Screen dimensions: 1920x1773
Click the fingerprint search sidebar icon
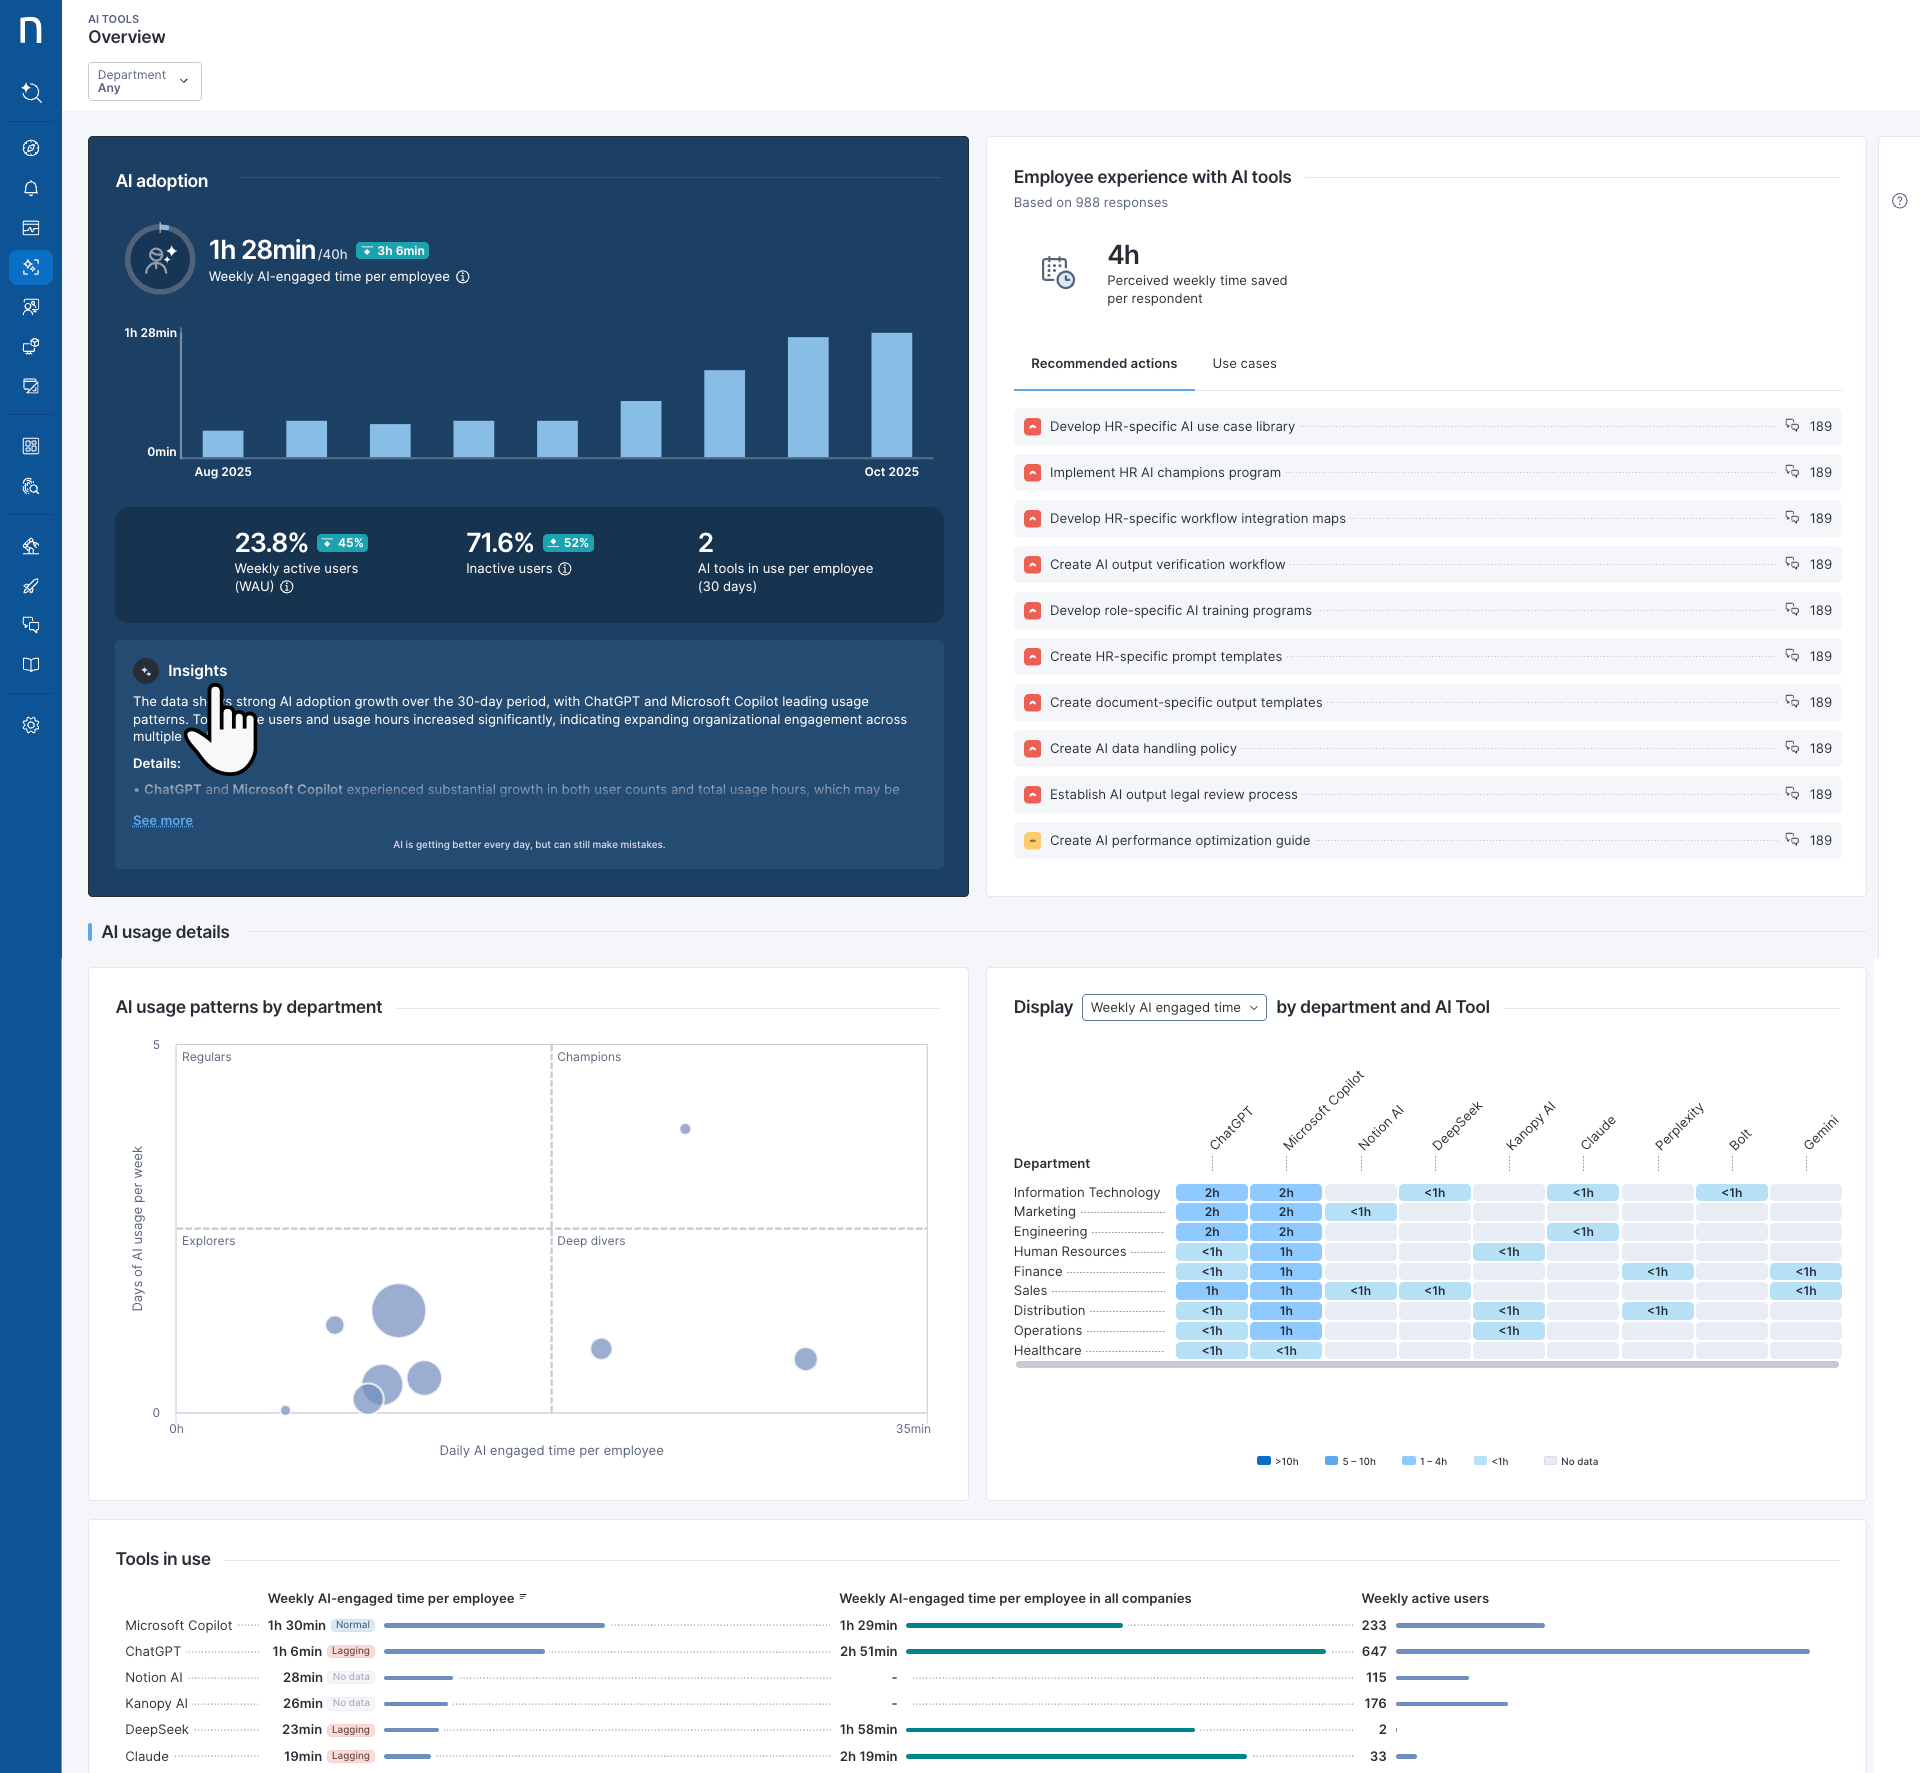pyautogui.click(x=31, y=486)
